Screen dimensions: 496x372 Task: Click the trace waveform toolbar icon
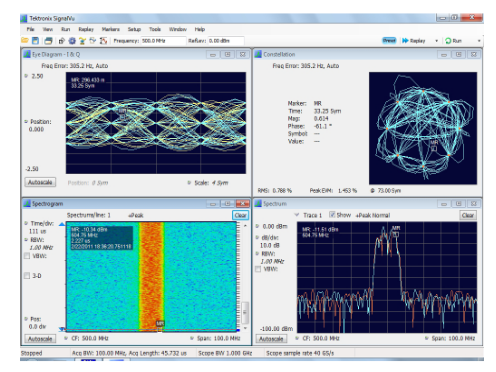(103, 41)
